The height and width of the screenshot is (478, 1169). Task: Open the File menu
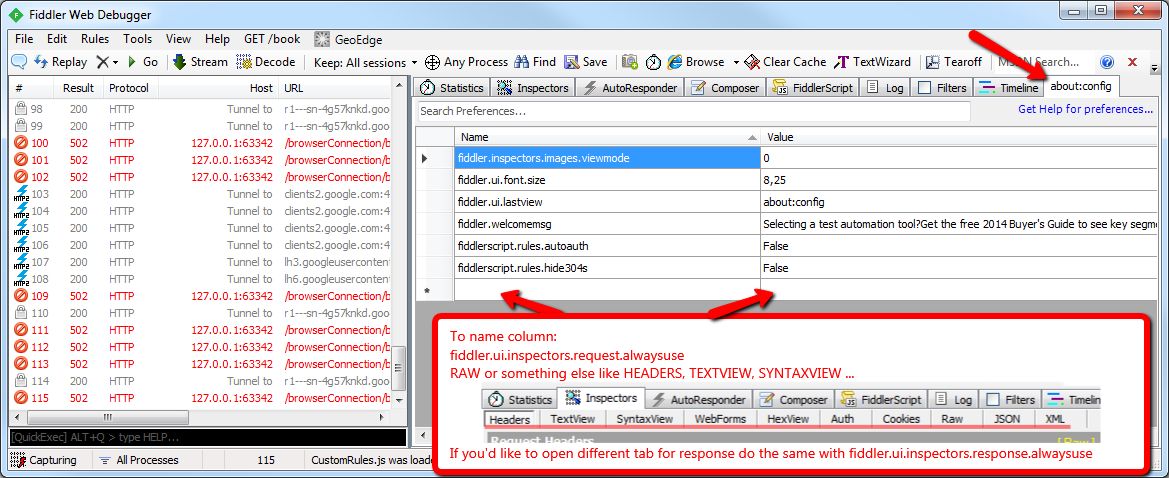(x=24, y=39)
